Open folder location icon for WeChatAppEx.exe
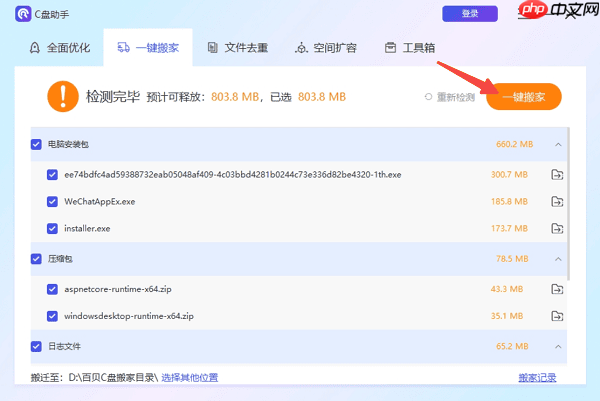The width and height of the screenshot is (600, 401). (x=557, y=202)
